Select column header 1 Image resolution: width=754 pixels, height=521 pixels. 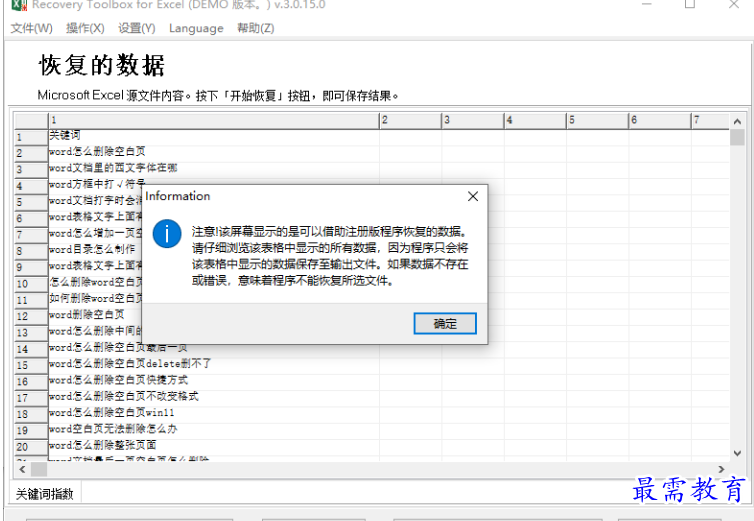coord(214,120)
